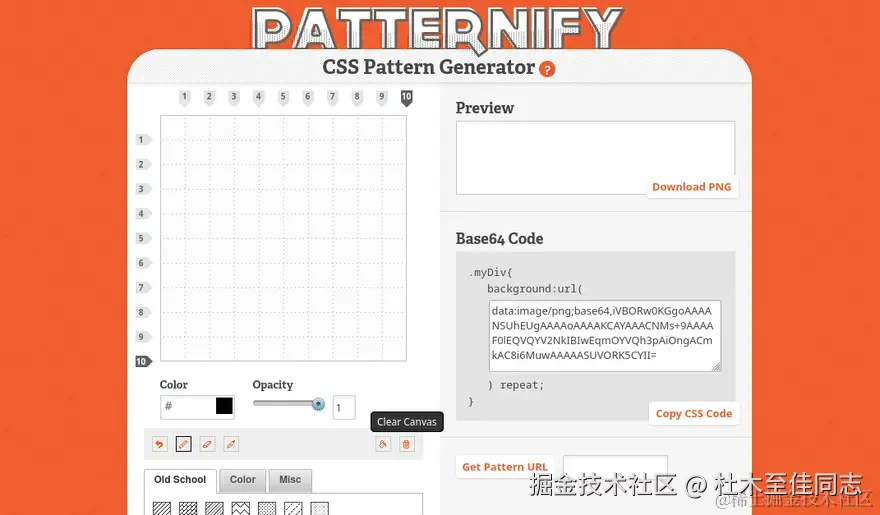This screenshot has width=880, height=515.
Task: Click the Opacity slider handle
Action: [318, 403]
